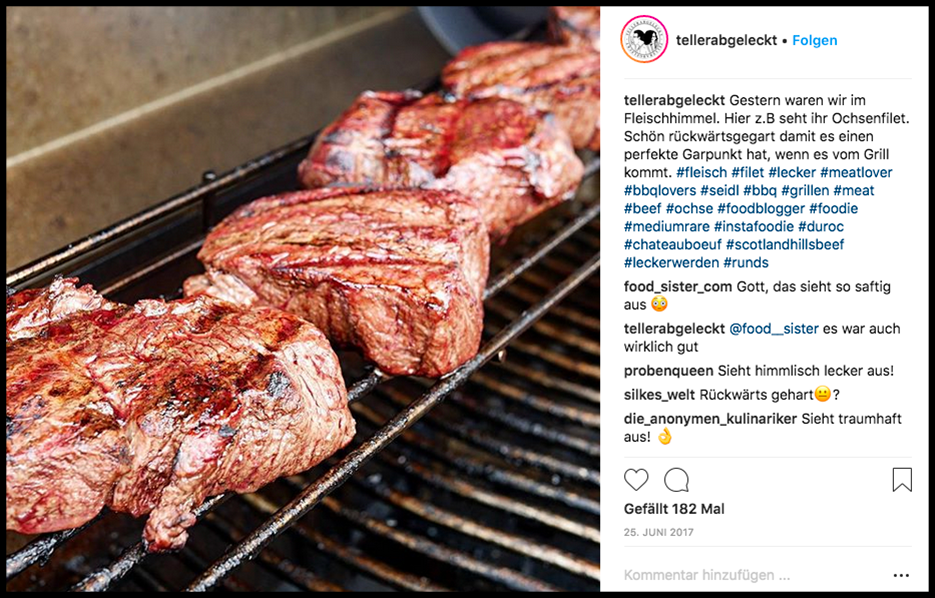Open tellerabgeleckt username in the header
This screenshot has width=935, height=598.
click(726, 41)
